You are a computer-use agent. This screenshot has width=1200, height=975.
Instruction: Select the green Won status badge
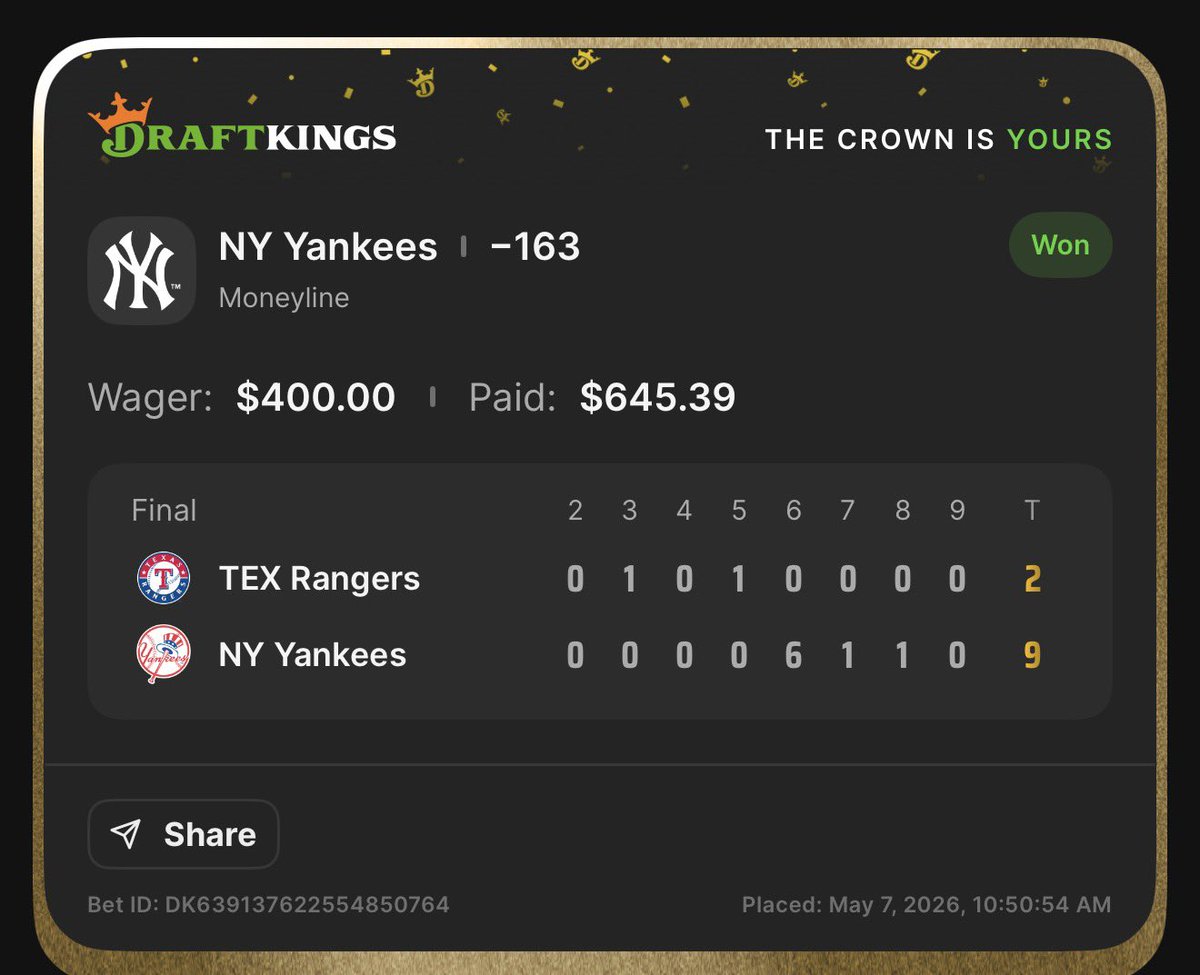1060,245
